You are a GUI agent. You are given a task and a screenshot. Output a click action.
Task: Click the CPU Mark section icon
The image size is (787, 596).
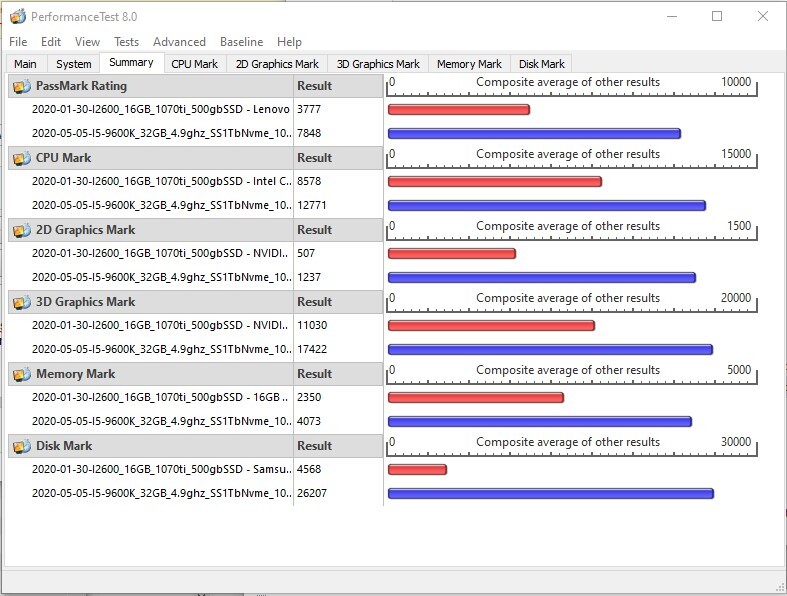(22, 158)
